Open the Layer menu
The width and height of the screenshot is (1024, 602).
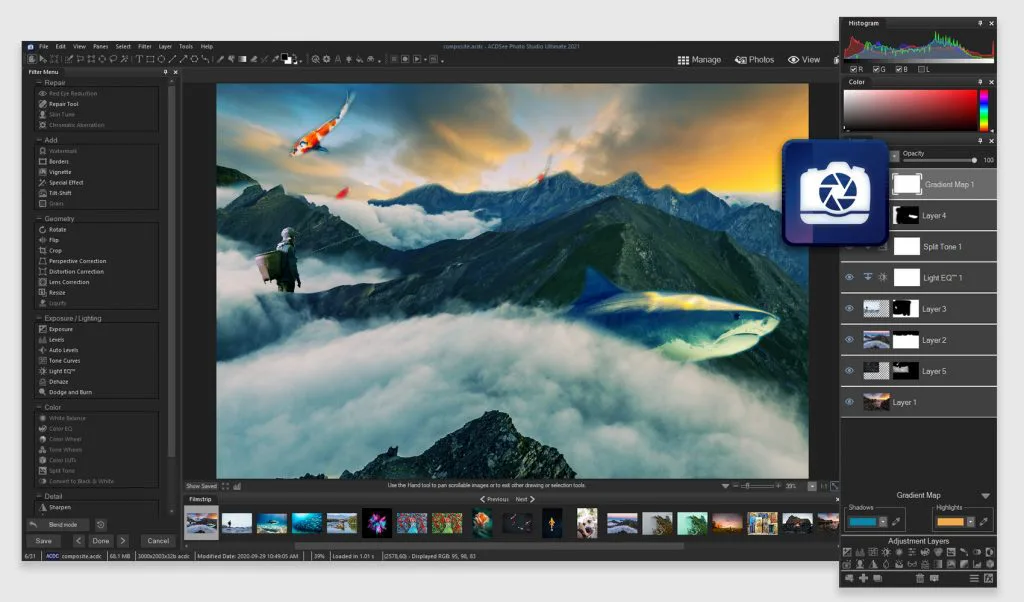click(165, 46)
